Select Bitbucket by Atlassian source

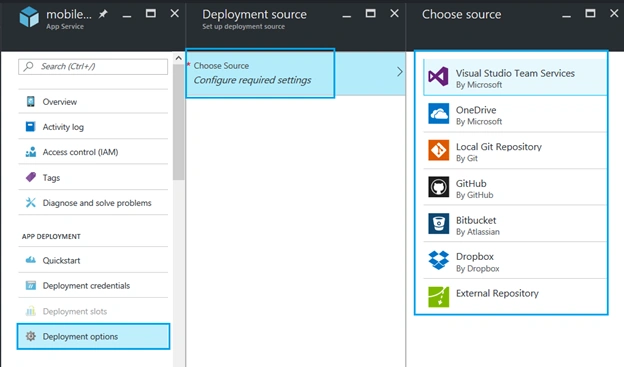[515, 224]
